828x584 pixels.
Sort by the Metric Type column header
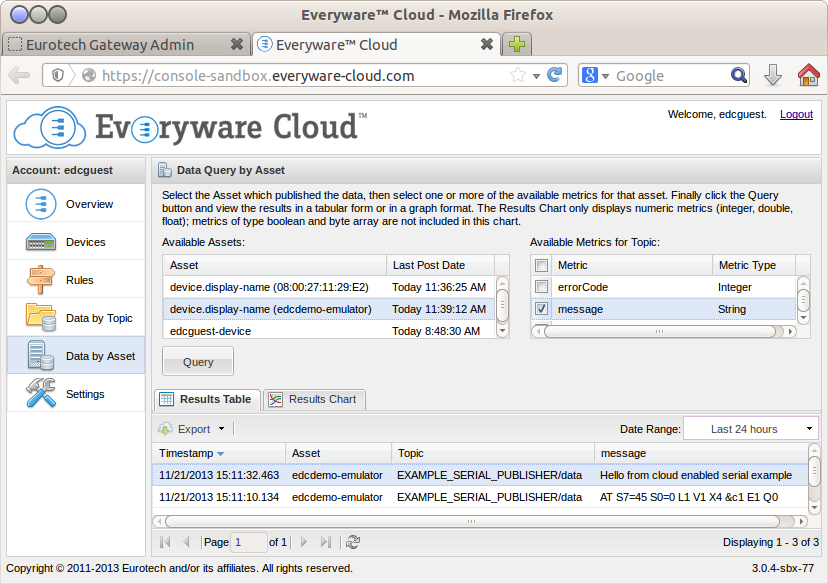tap(754, 265)
